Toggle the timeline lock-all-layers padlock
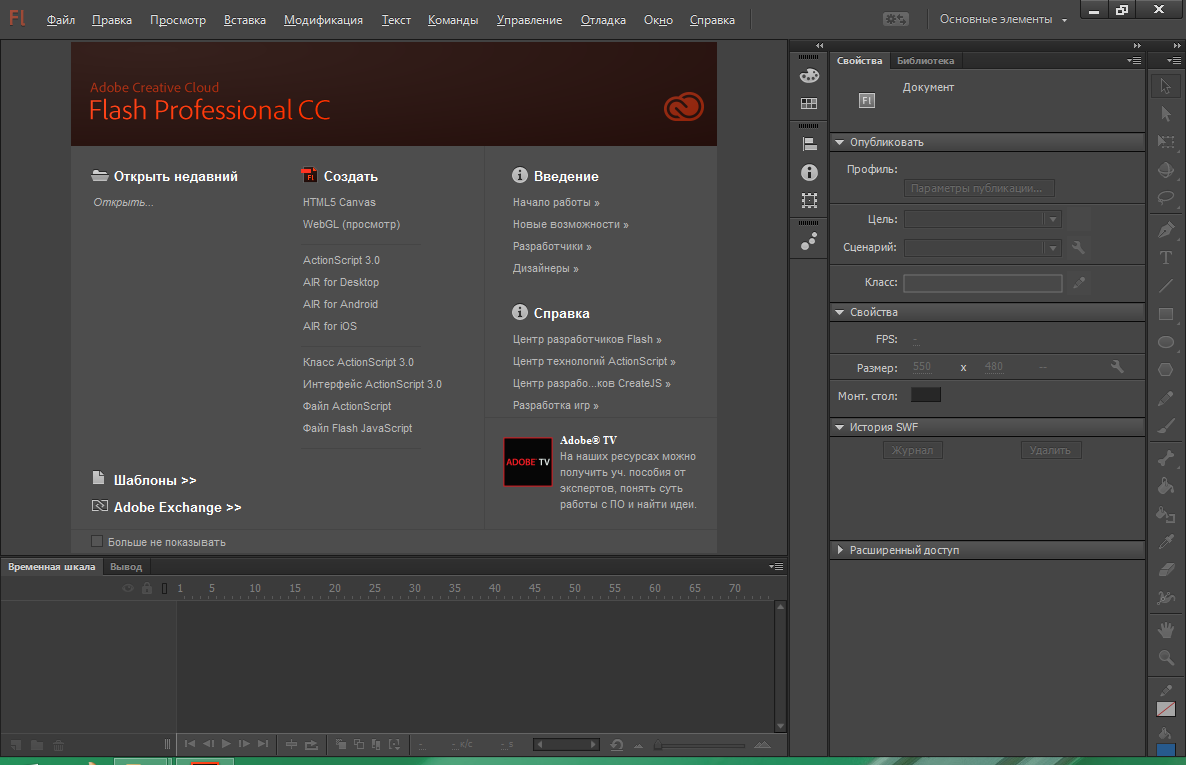This screenshot has width=1186, height=765. pyautogui.click(x=147, y=588)
